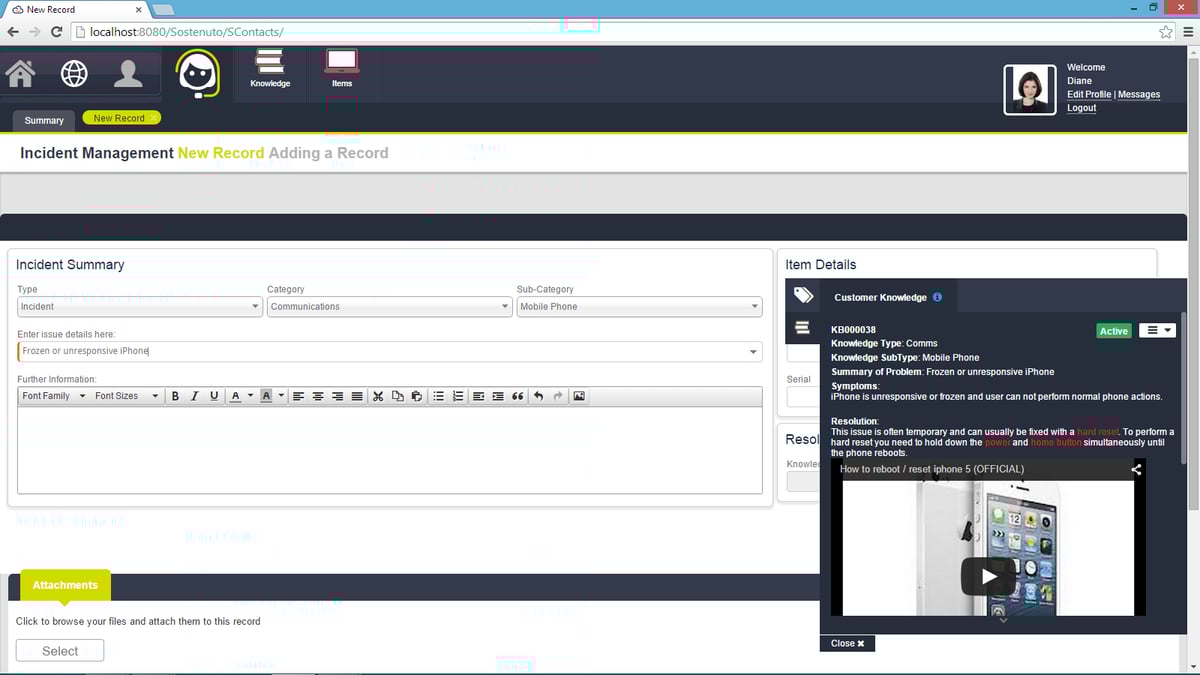Expand the Type dropdown showing Incident

pos(140,307)
